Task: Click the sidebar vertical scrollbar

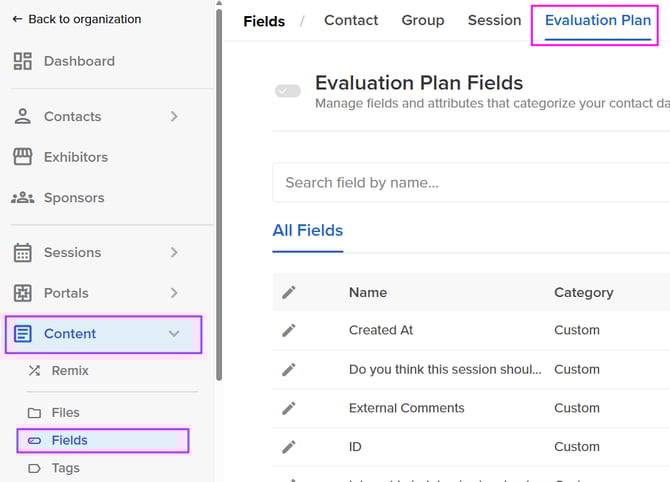Action: click(x=220, y=200)
